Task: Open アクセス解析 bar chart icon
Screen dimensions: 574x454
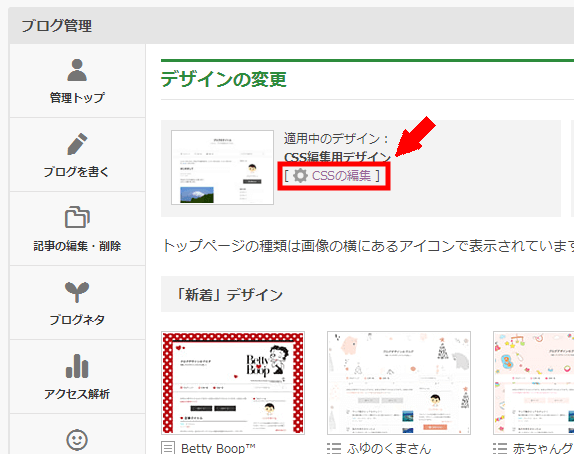Action: 77,366
